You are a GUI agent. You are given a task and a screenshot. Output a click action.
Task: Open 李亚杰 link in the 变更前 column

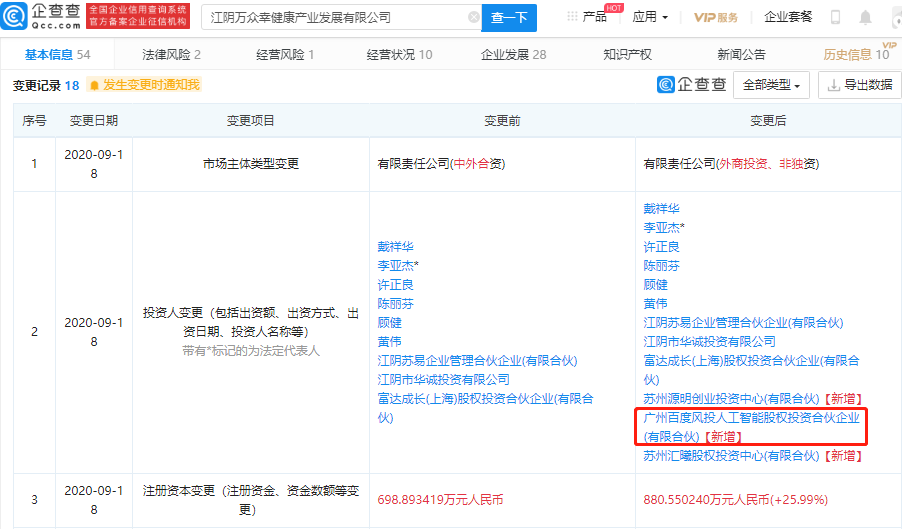coord(398,266)
